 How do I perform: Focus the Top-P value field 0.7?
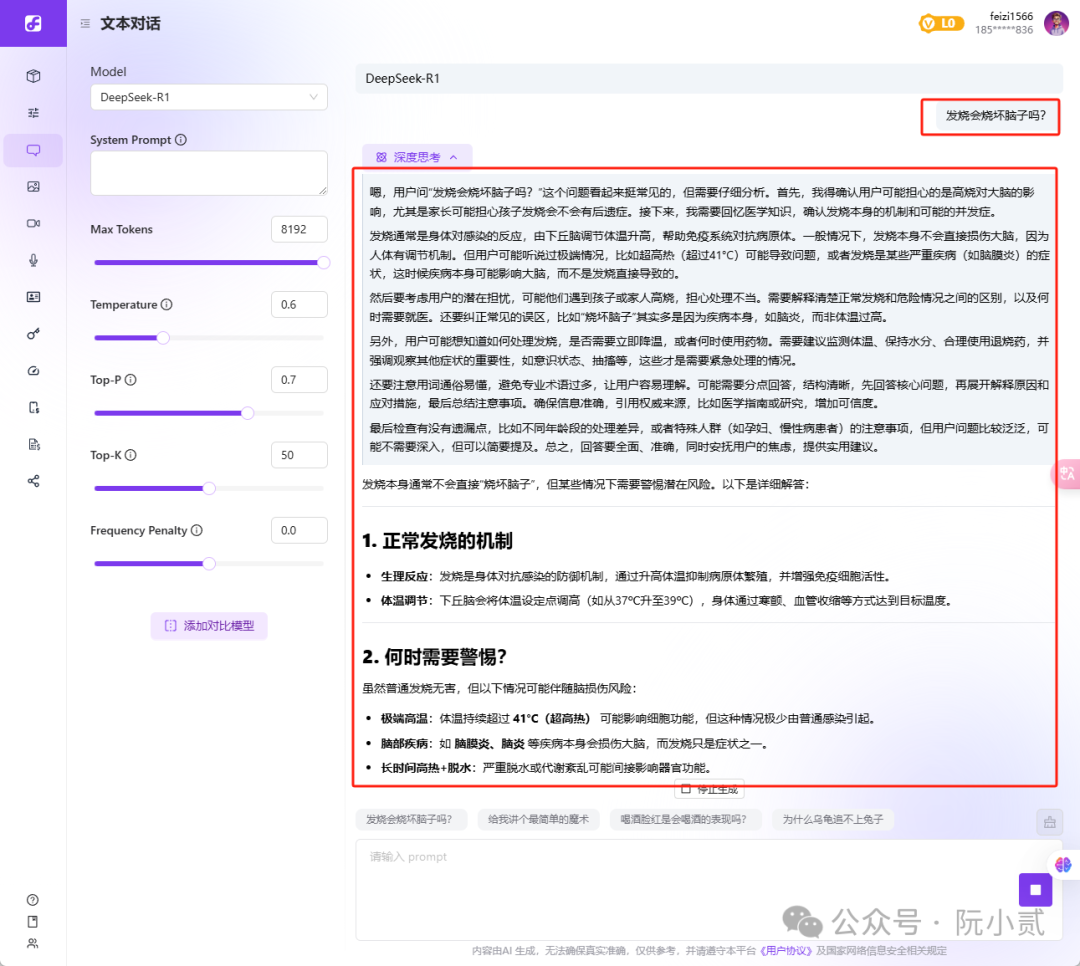coord(299,380)
